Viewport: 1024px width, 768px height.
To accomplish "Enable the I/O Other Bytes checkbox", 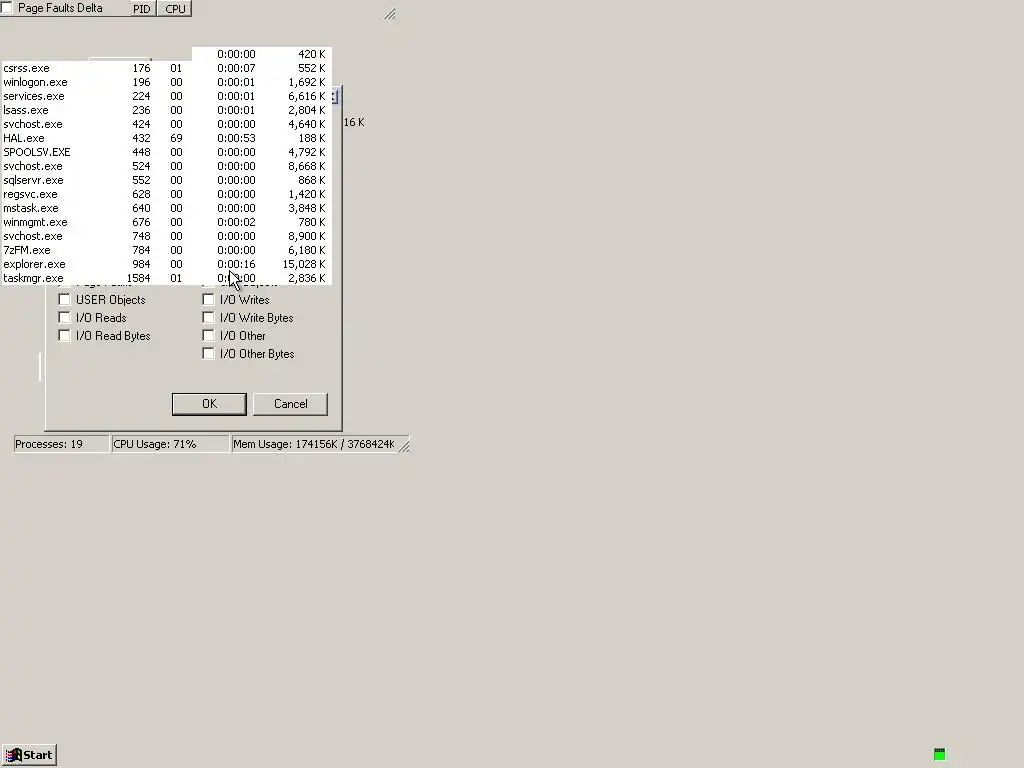I will [208, 354].
